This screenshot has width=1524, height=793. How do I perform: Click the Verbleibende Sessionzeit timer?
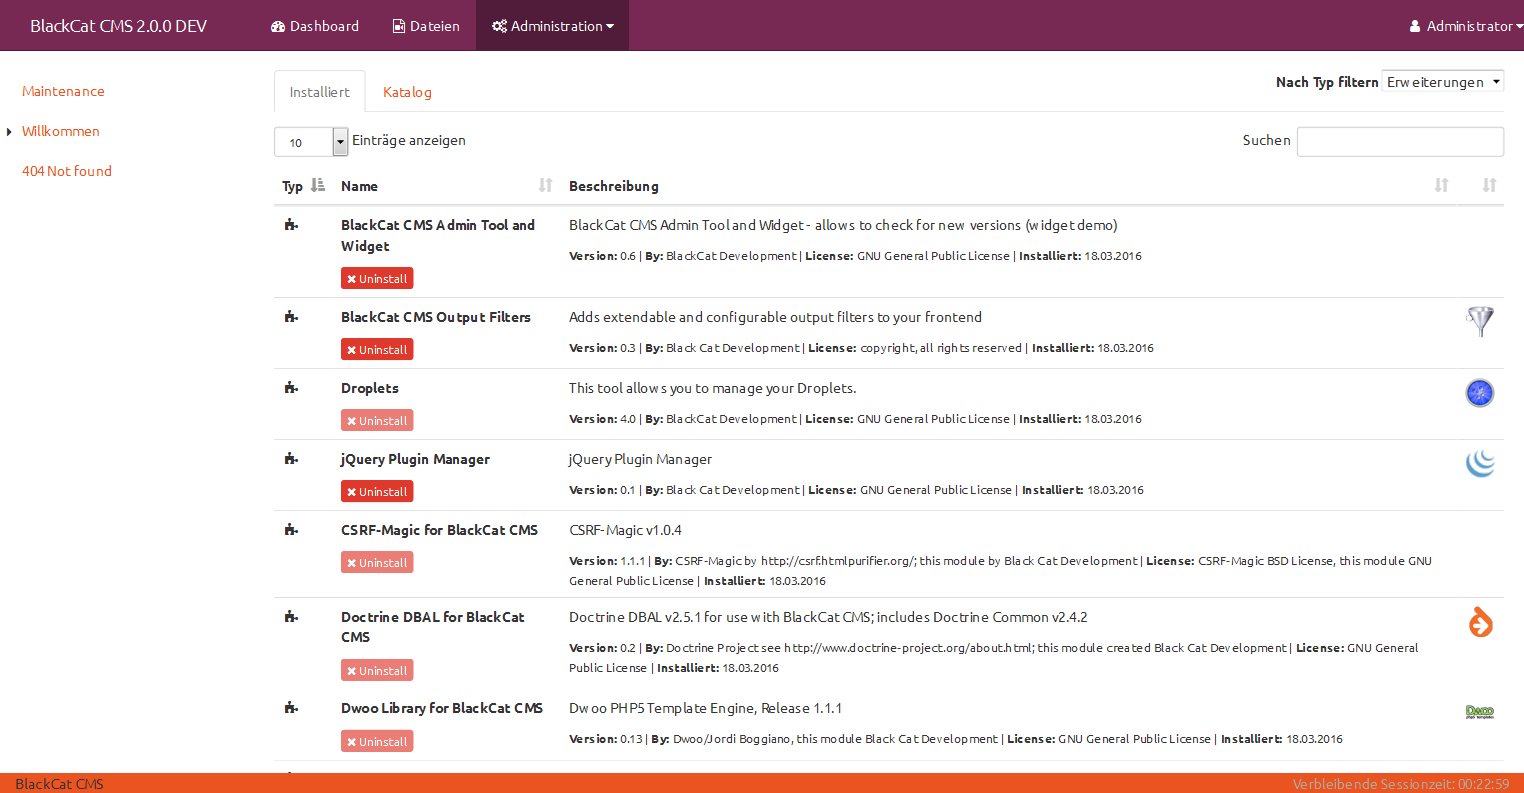click(1401, 784)
